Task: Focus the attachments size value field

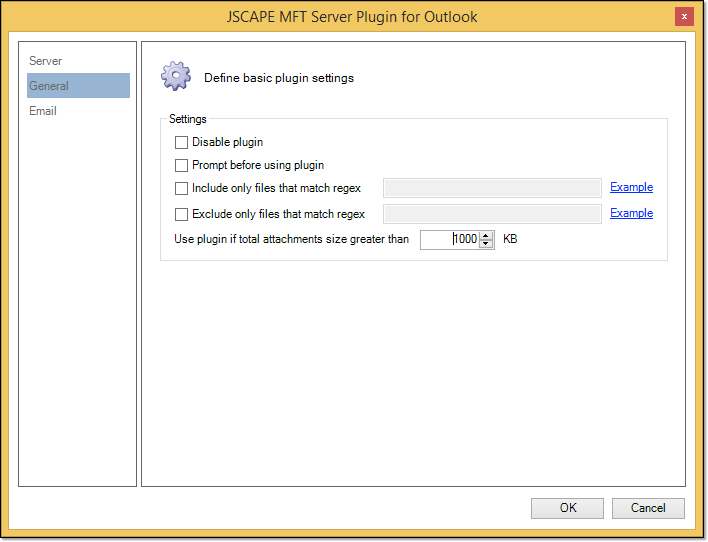Action: point(449,239)
